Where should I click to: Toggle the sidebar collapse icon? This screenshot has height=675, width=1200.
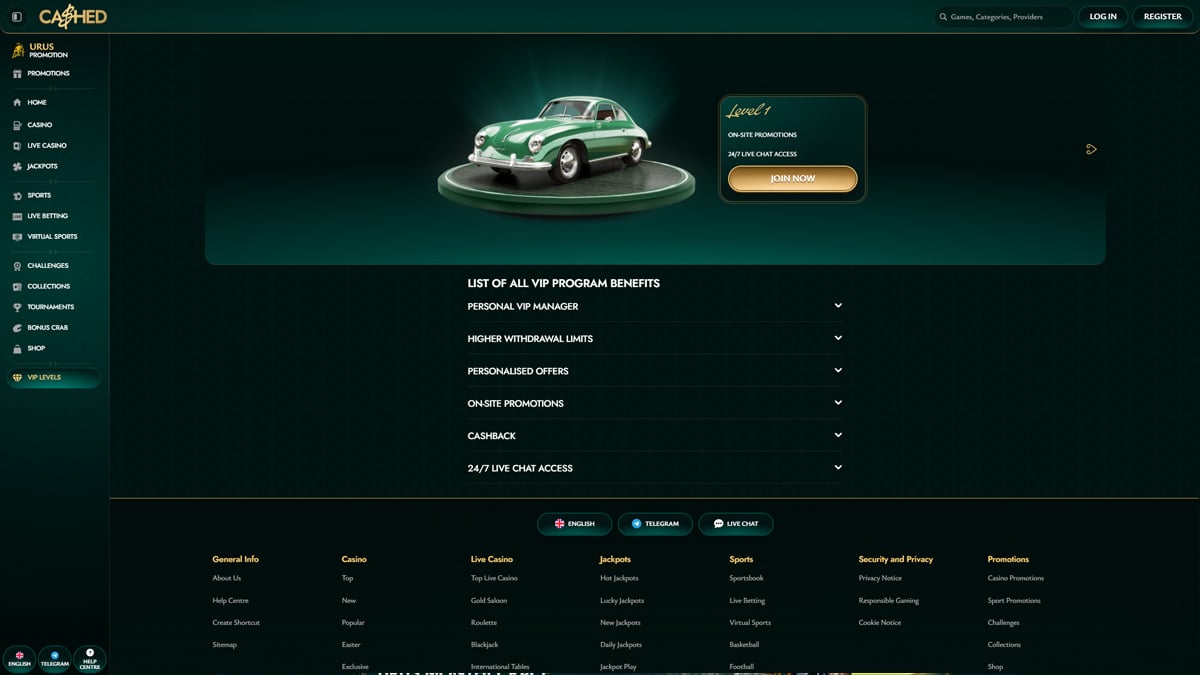(17, 17)
